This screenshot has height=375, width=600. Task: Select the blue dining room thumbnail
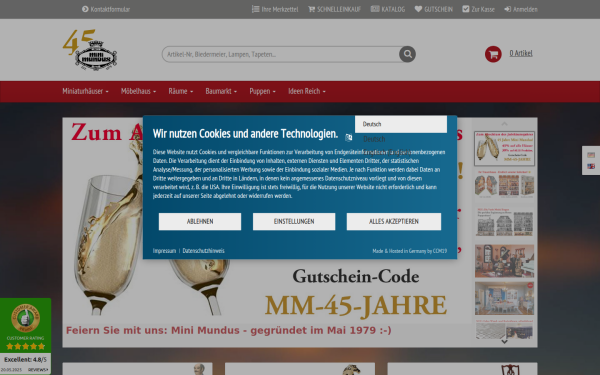(504, 298)
